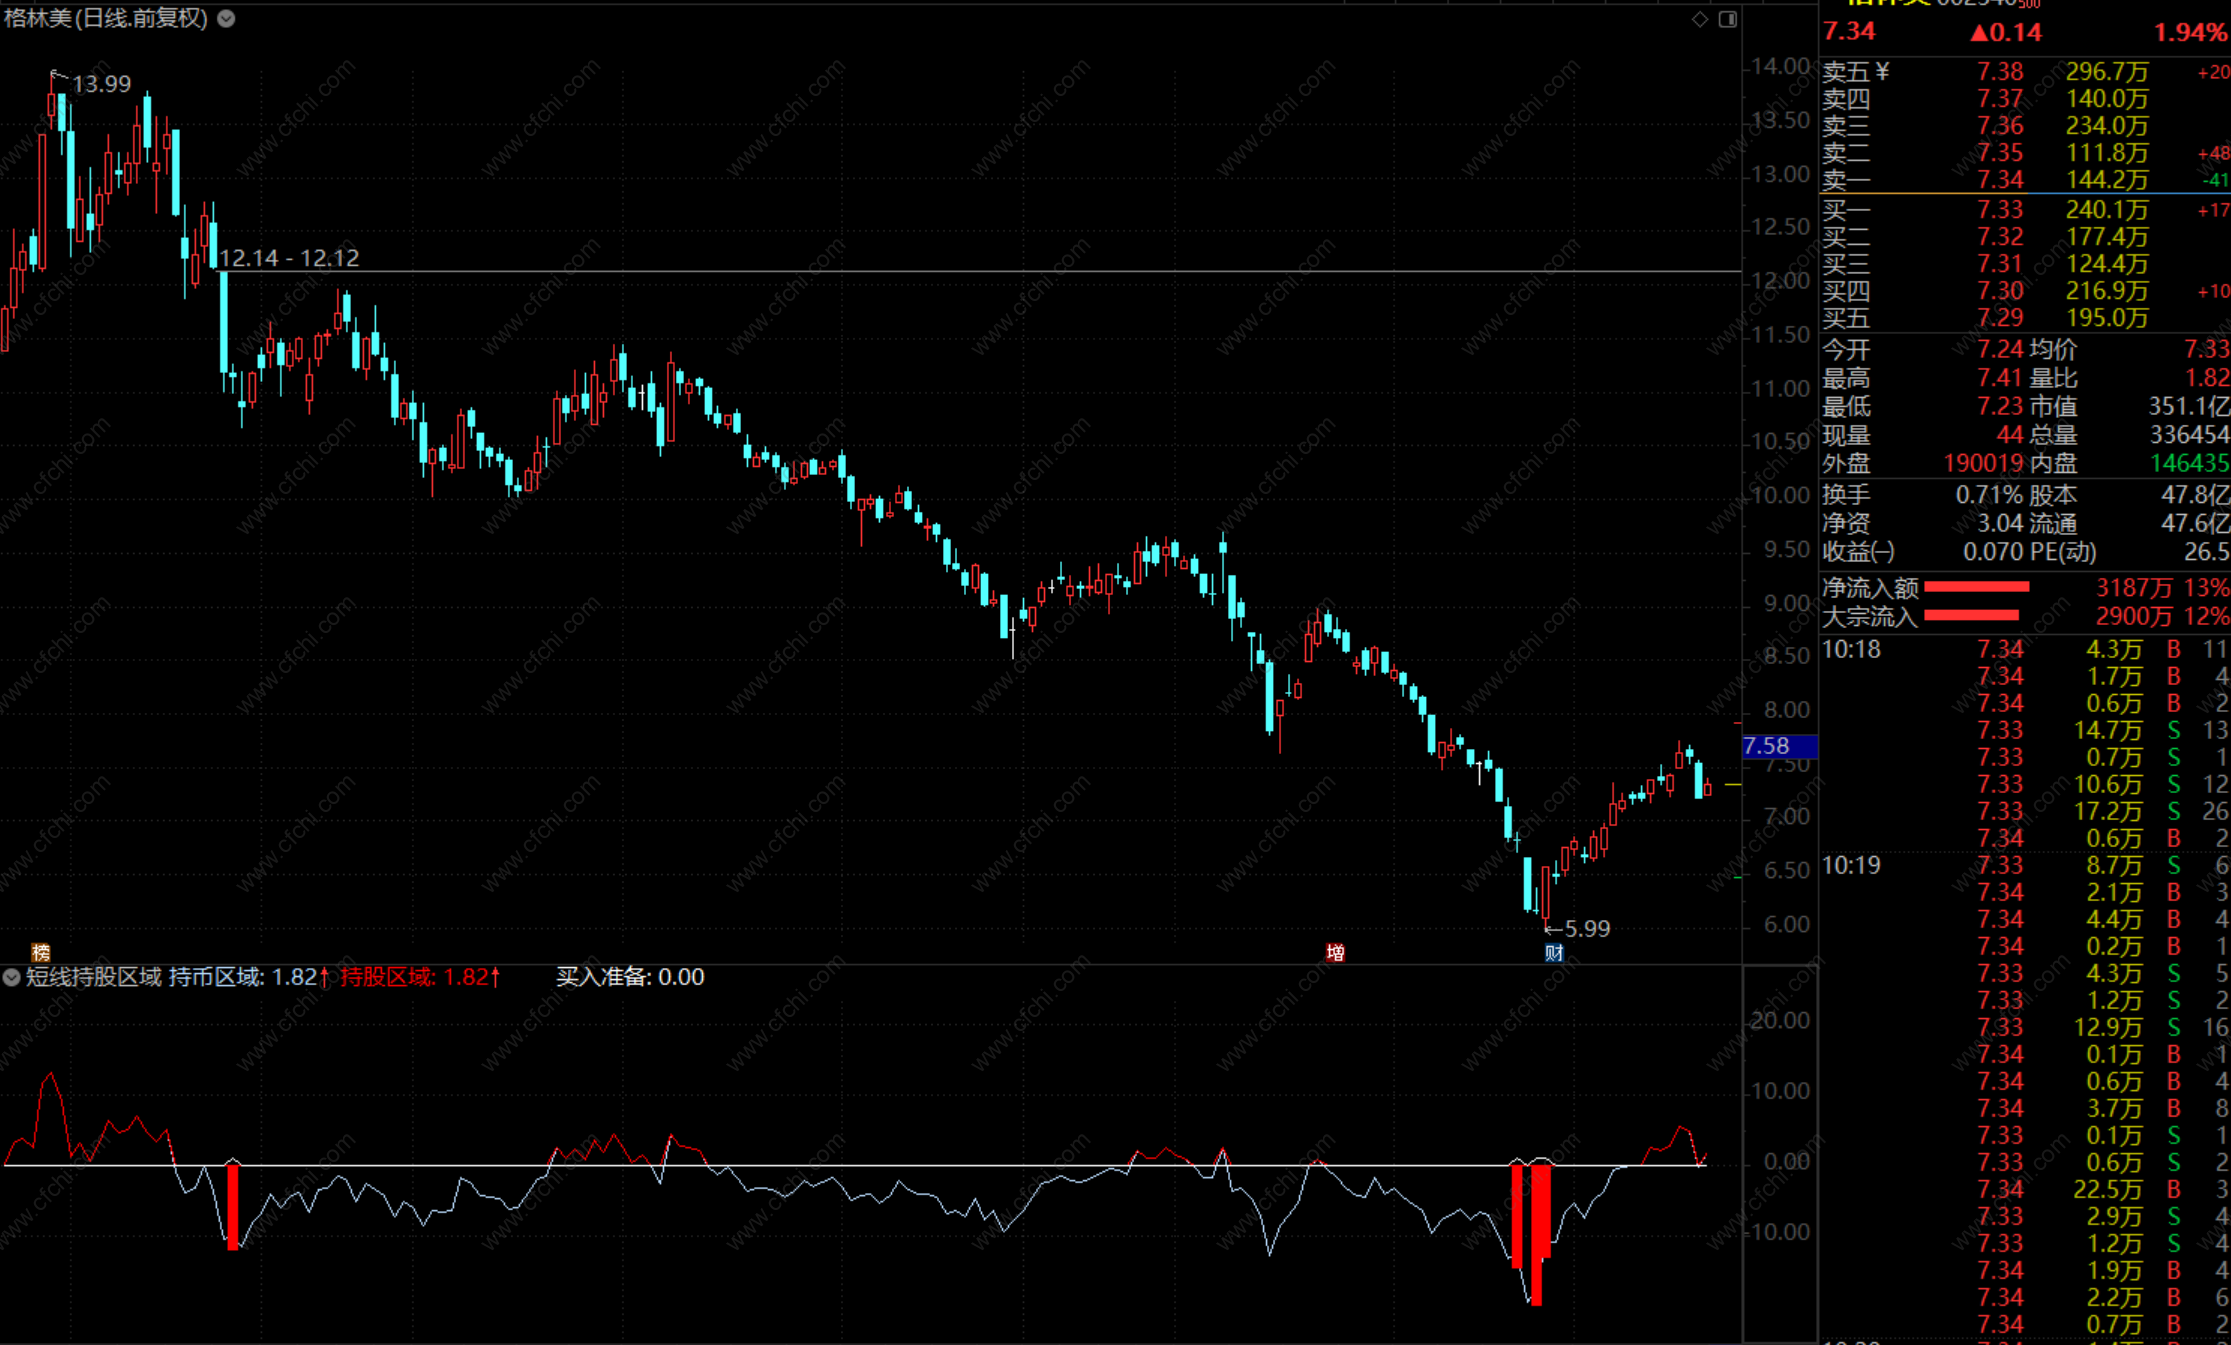Click the red 增 event marker

click(1335, 952)
